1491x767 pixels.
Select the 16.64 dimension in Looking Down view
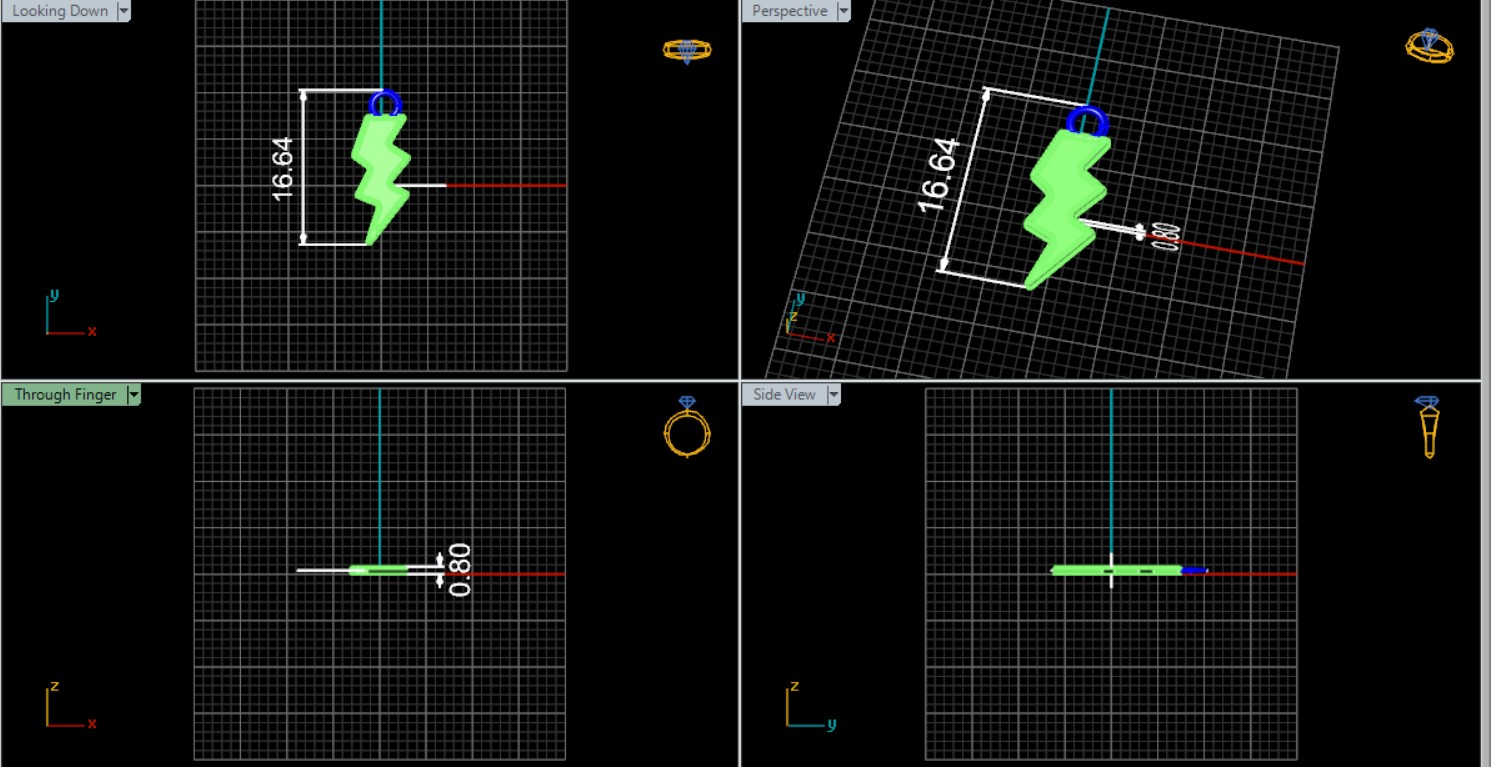coord(283,168)
